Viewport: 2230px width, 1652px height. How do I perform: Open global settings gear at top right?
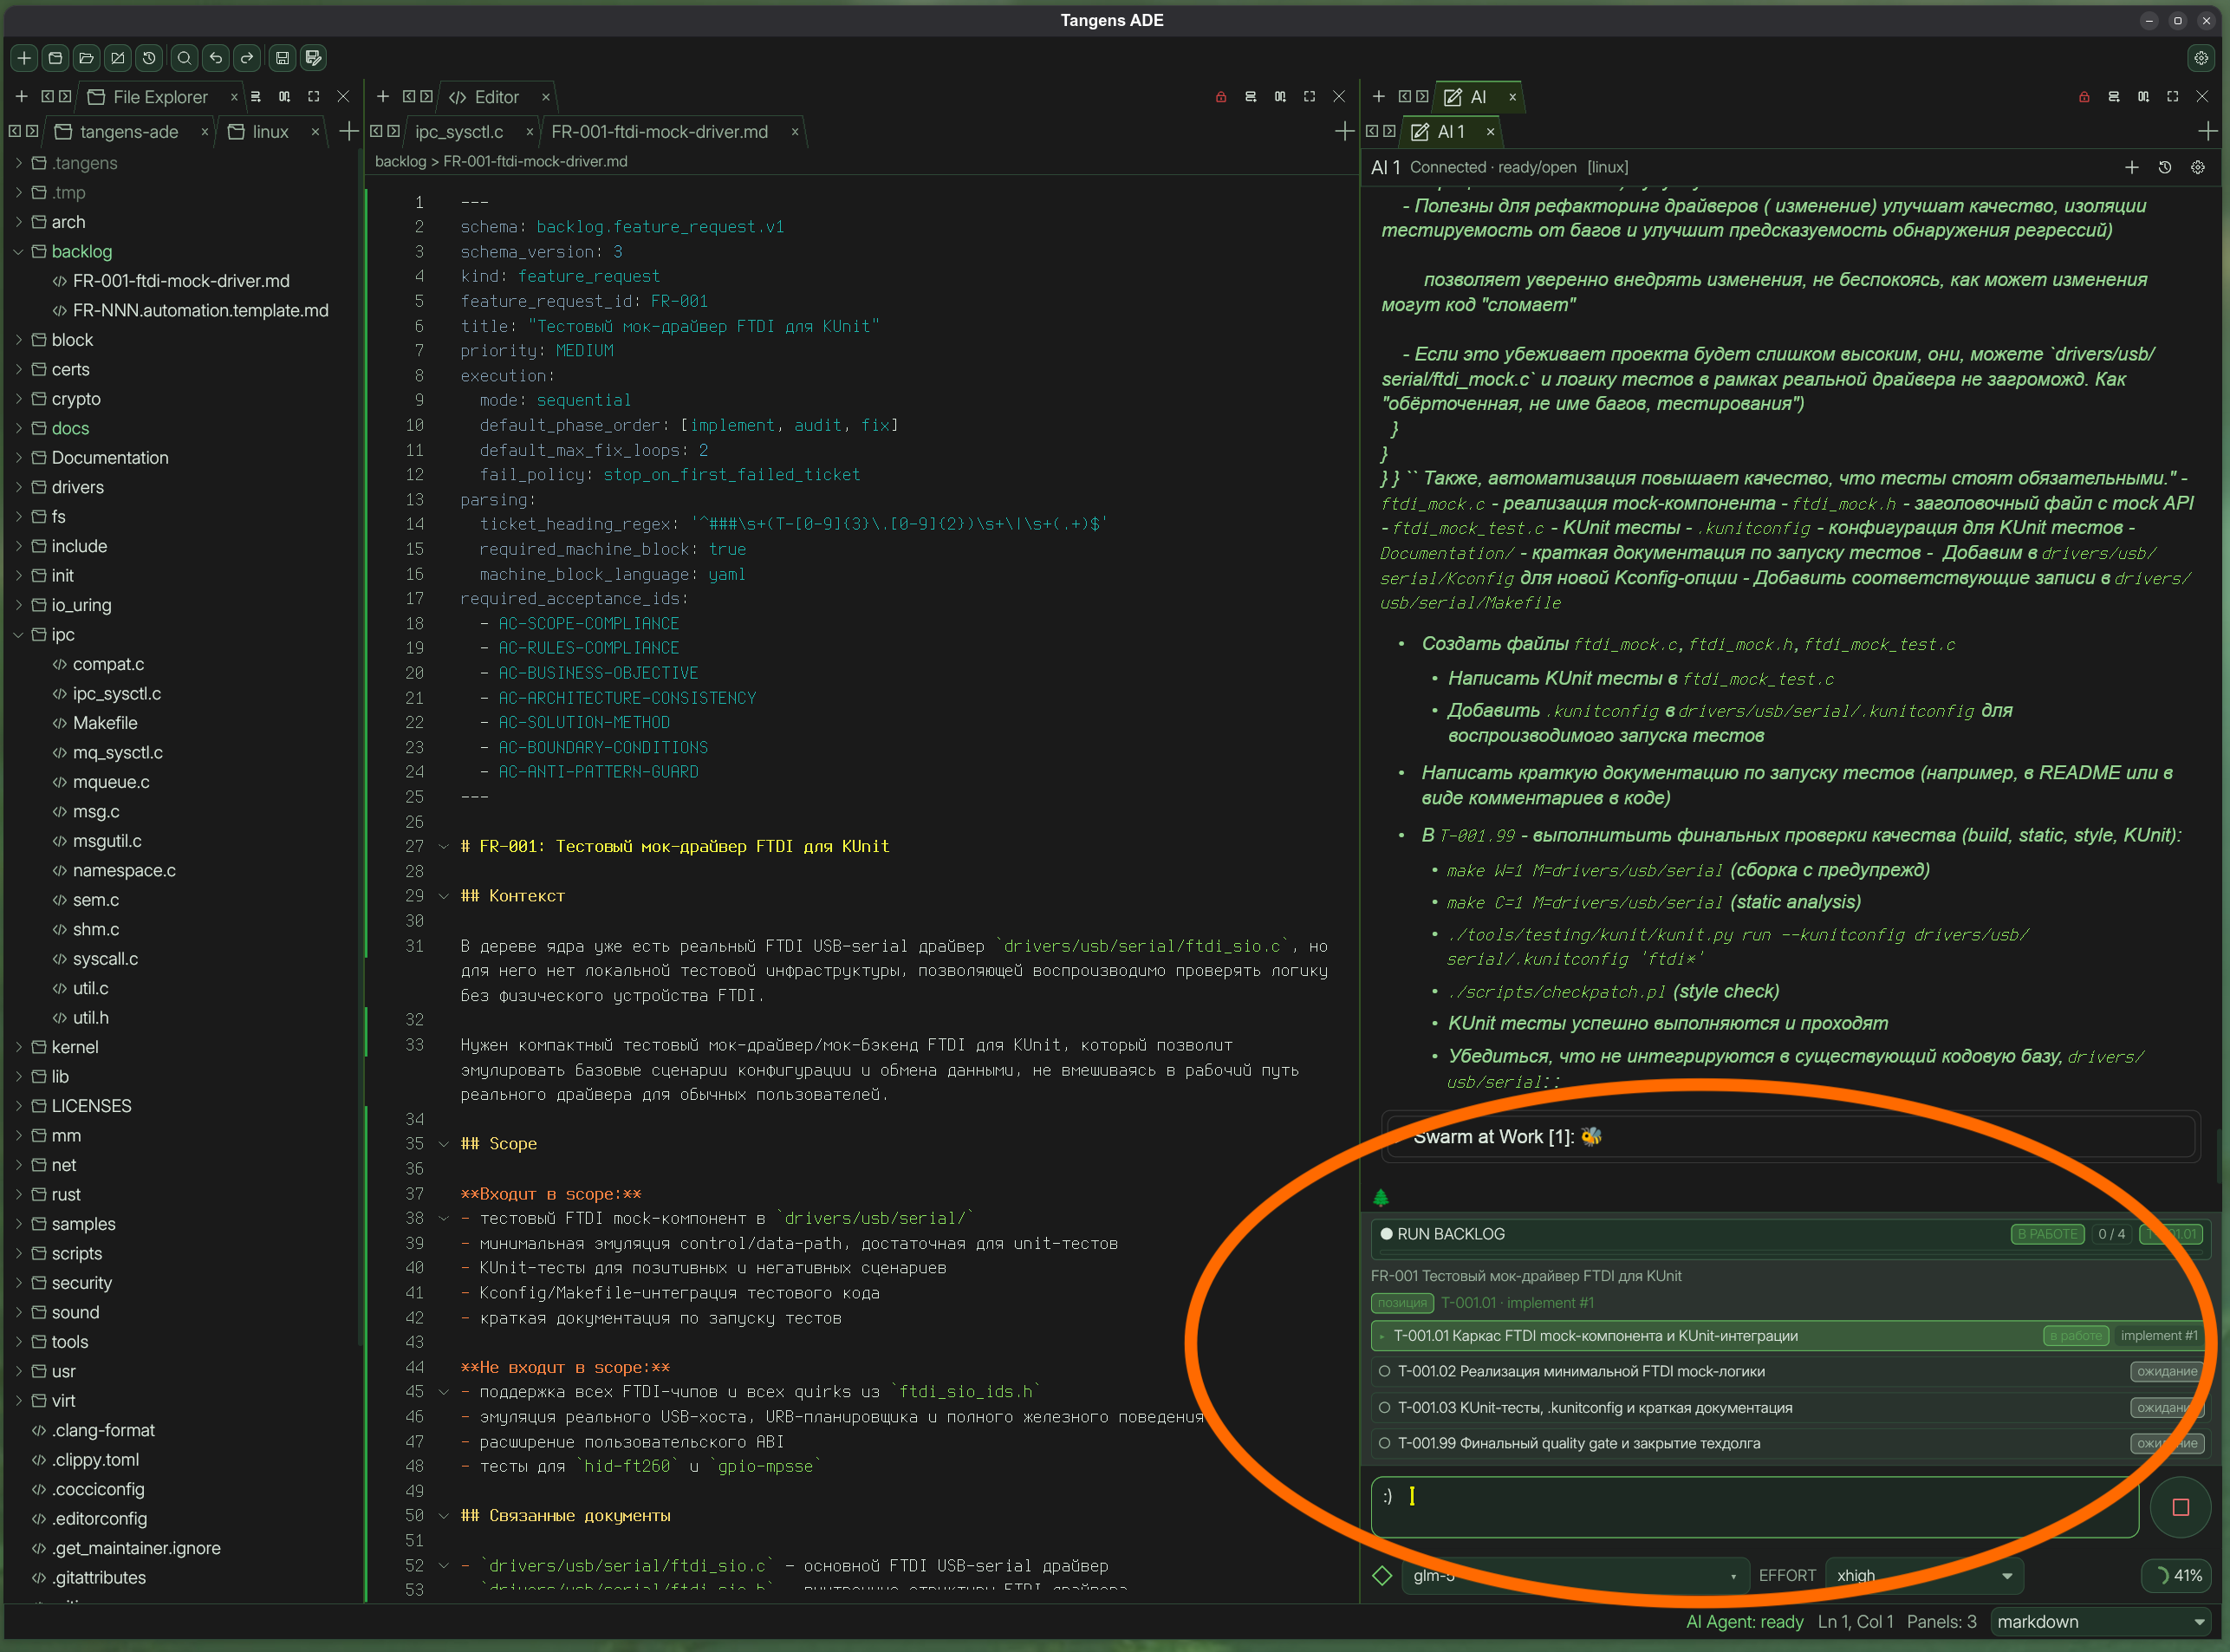pos(2201,58)
